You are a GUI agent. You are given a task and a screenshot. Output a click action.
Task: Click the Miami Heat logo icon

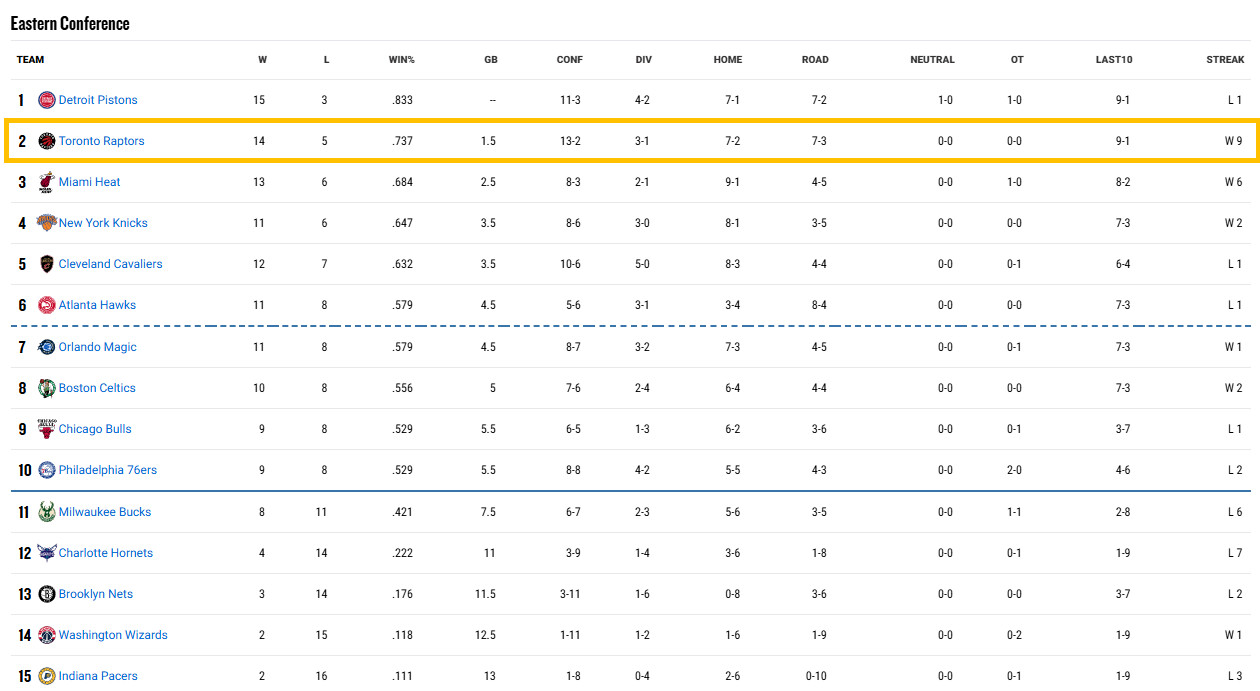(47, 182)
